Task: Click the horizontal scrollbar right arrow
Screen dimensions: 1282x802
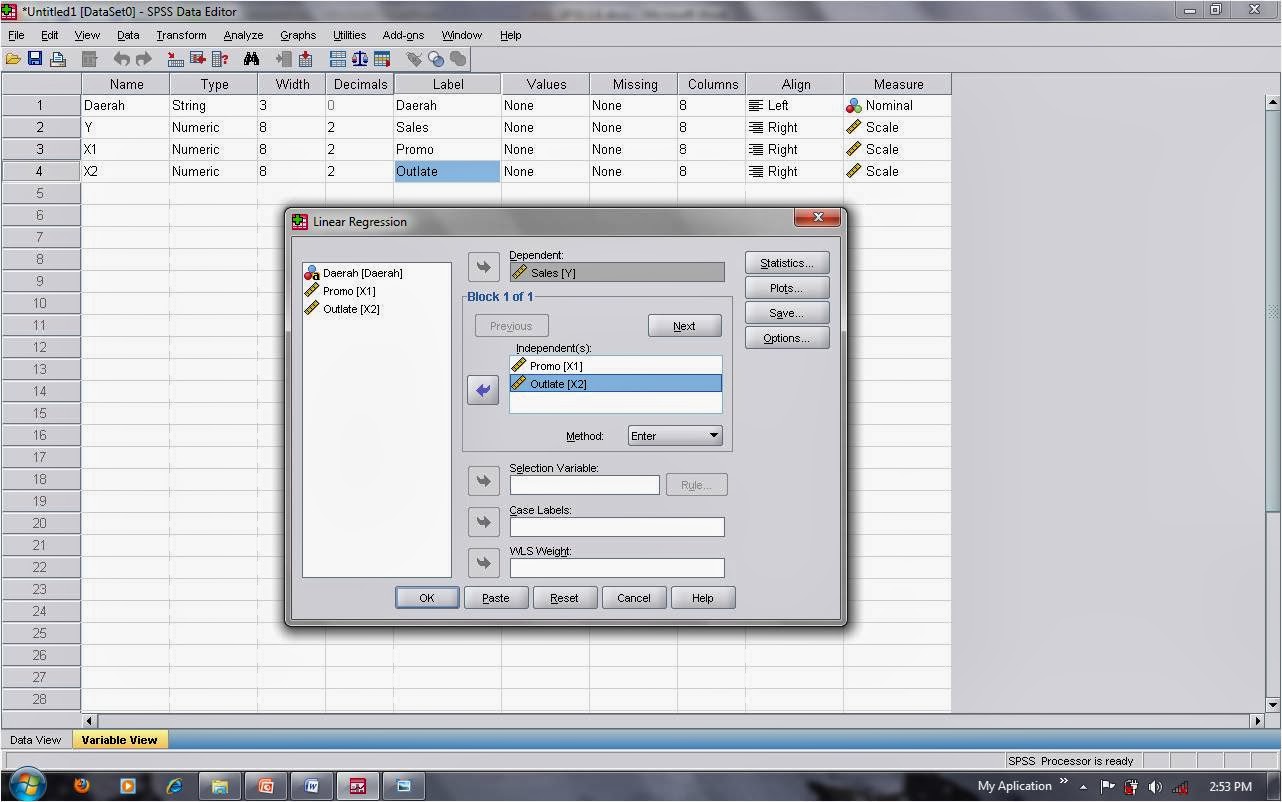Action: [x=1258, y=720]
